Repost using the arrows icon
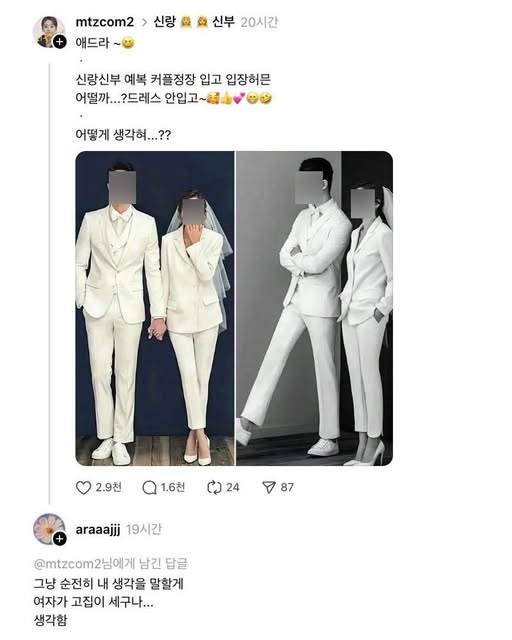Viewport: 512px width, 640px height. pos(214,488)
